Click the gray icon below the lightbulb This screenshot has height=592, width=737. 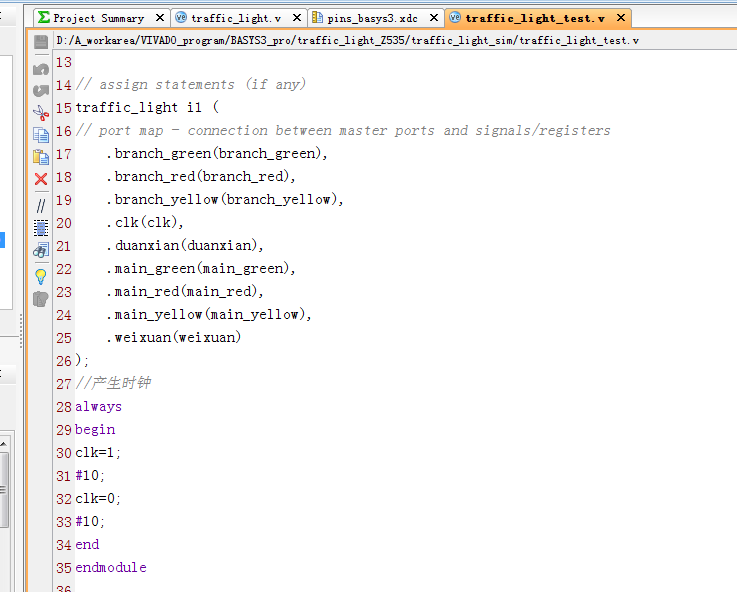coord(41,298)
